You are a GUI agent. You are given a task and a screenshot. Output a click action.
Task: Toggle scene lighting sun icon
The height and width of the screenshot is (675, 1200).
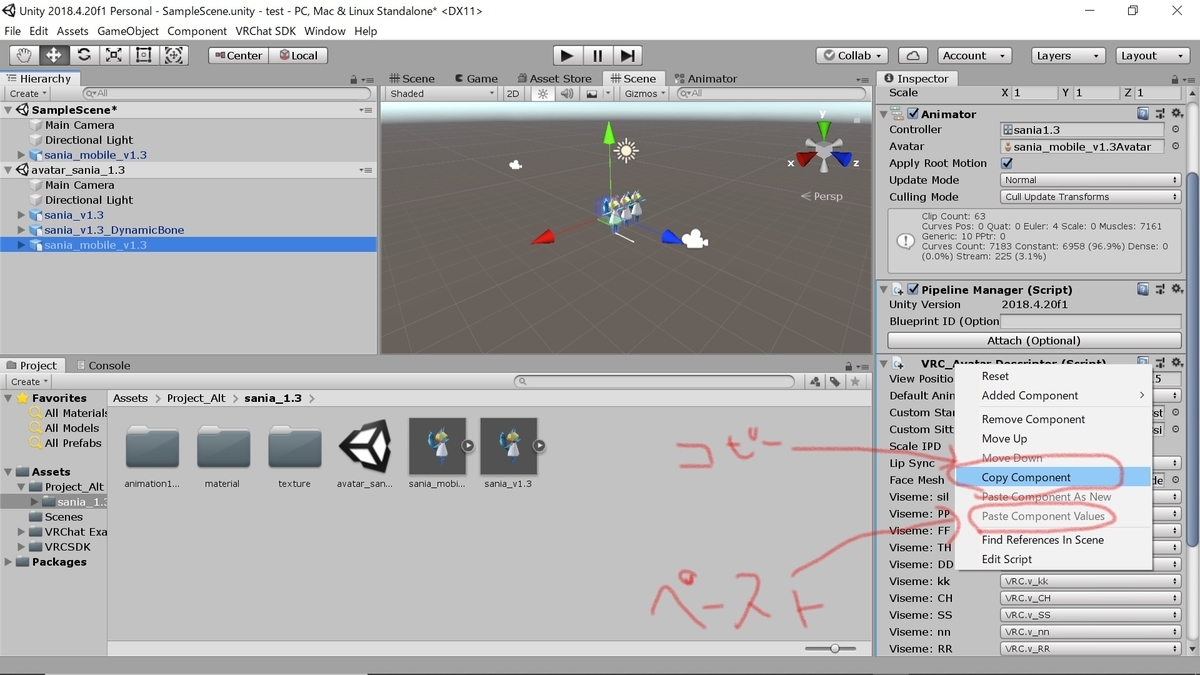tap(543, 93)
